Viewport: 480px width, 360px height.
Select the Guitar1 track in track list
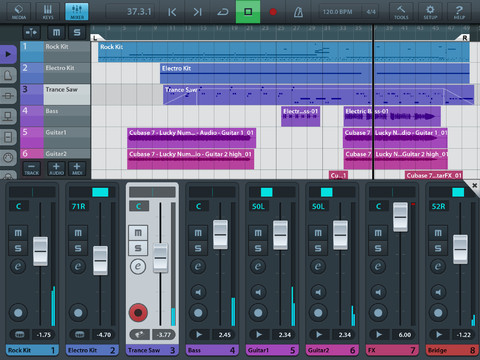coord(55,137)
